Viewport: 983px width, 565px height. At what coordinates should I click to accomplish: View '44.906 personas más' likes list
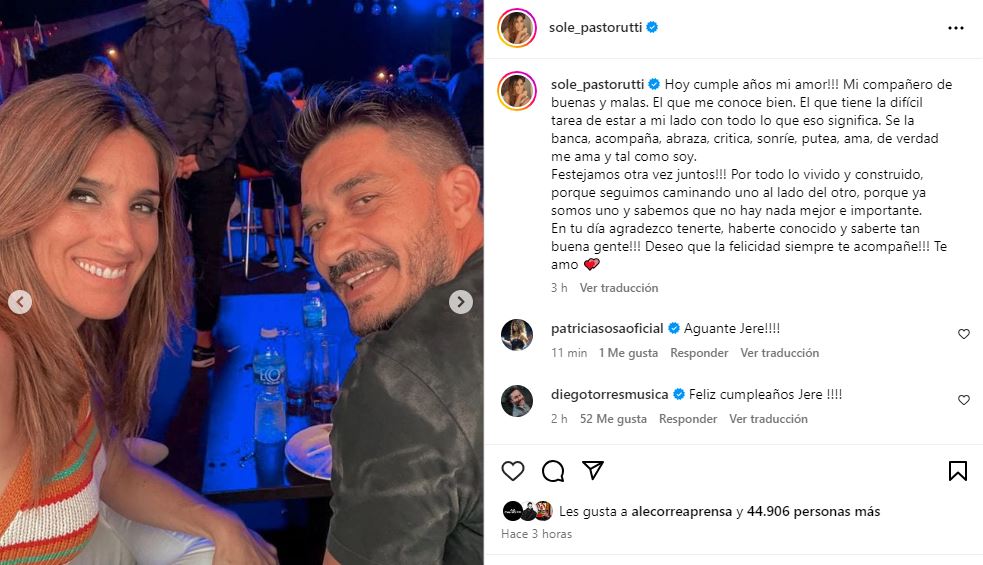(813, 512)
